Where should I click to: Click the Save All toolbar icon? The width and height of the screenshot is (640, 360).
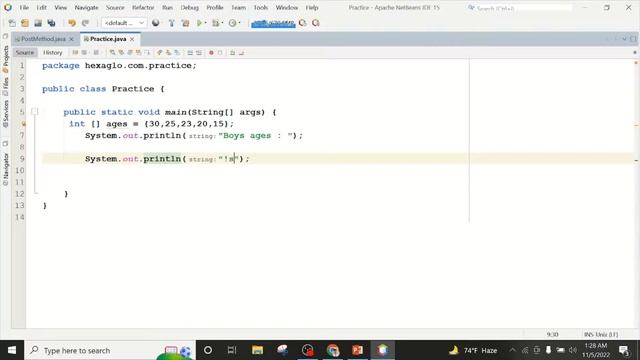click(x=51, y=23)
